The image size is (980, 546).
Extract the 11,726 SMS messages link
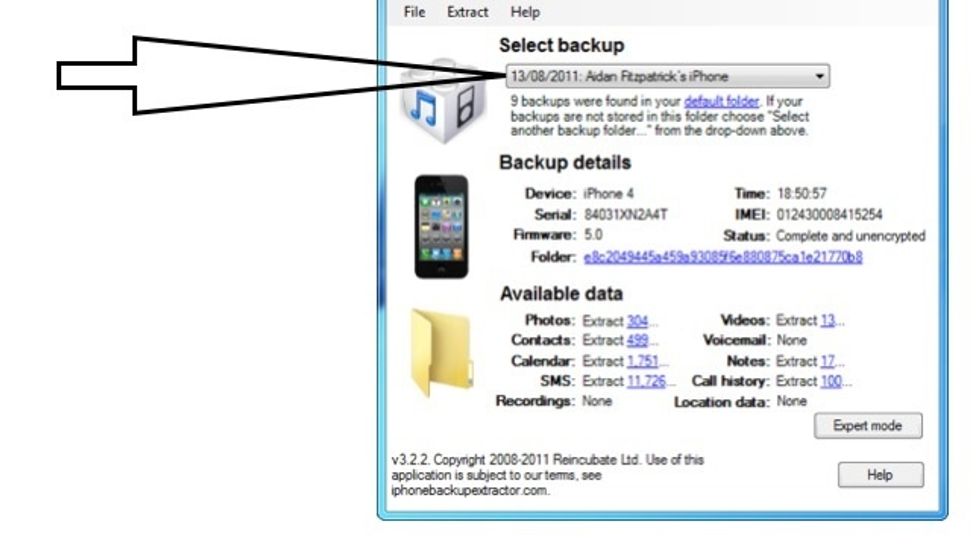[646, 381]
